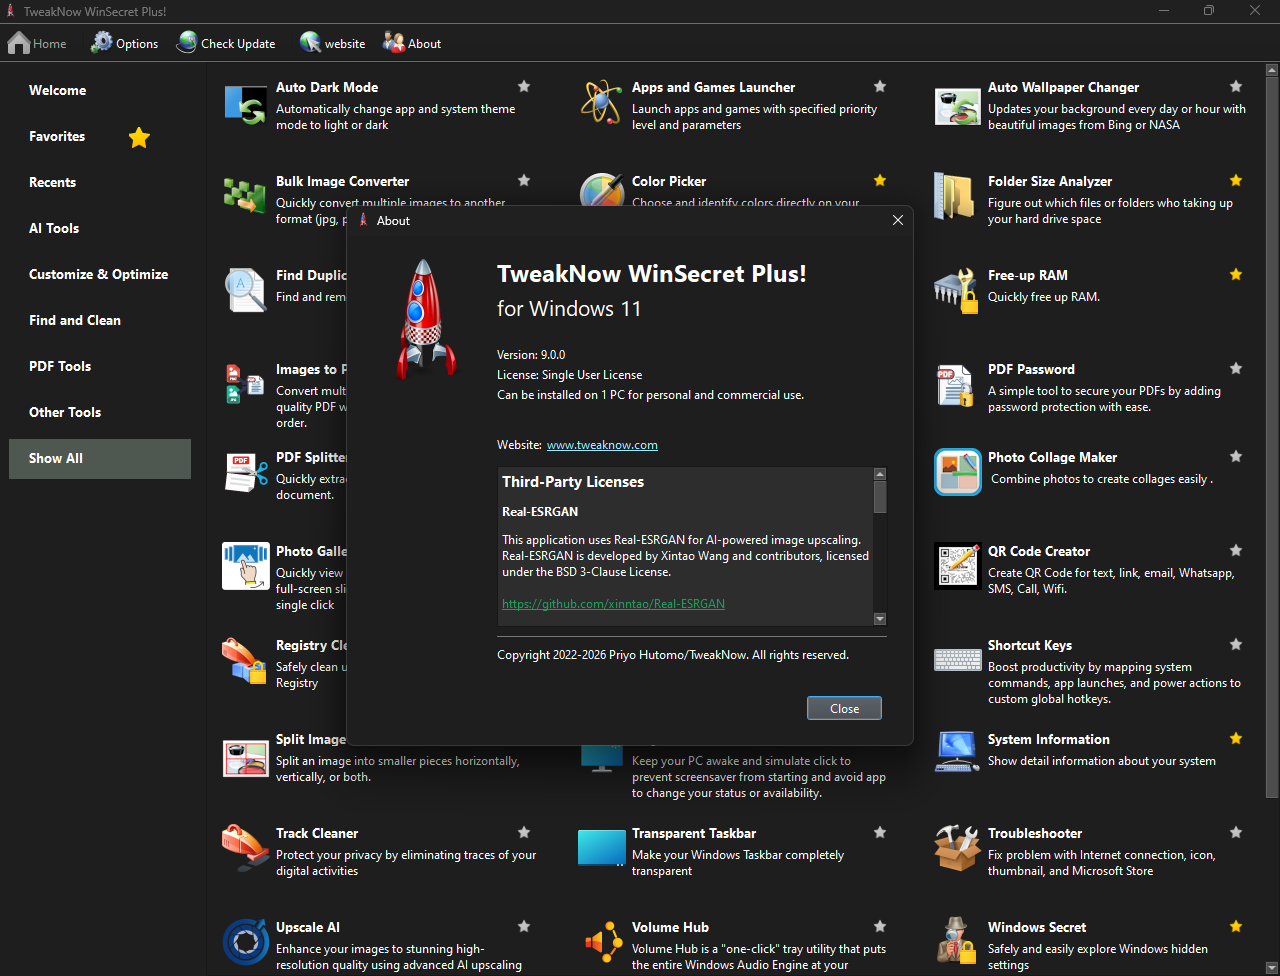This screenshot has width=1280, height=976.
Task: Star the Photo Collage Maker tool
Action: 1236,456
